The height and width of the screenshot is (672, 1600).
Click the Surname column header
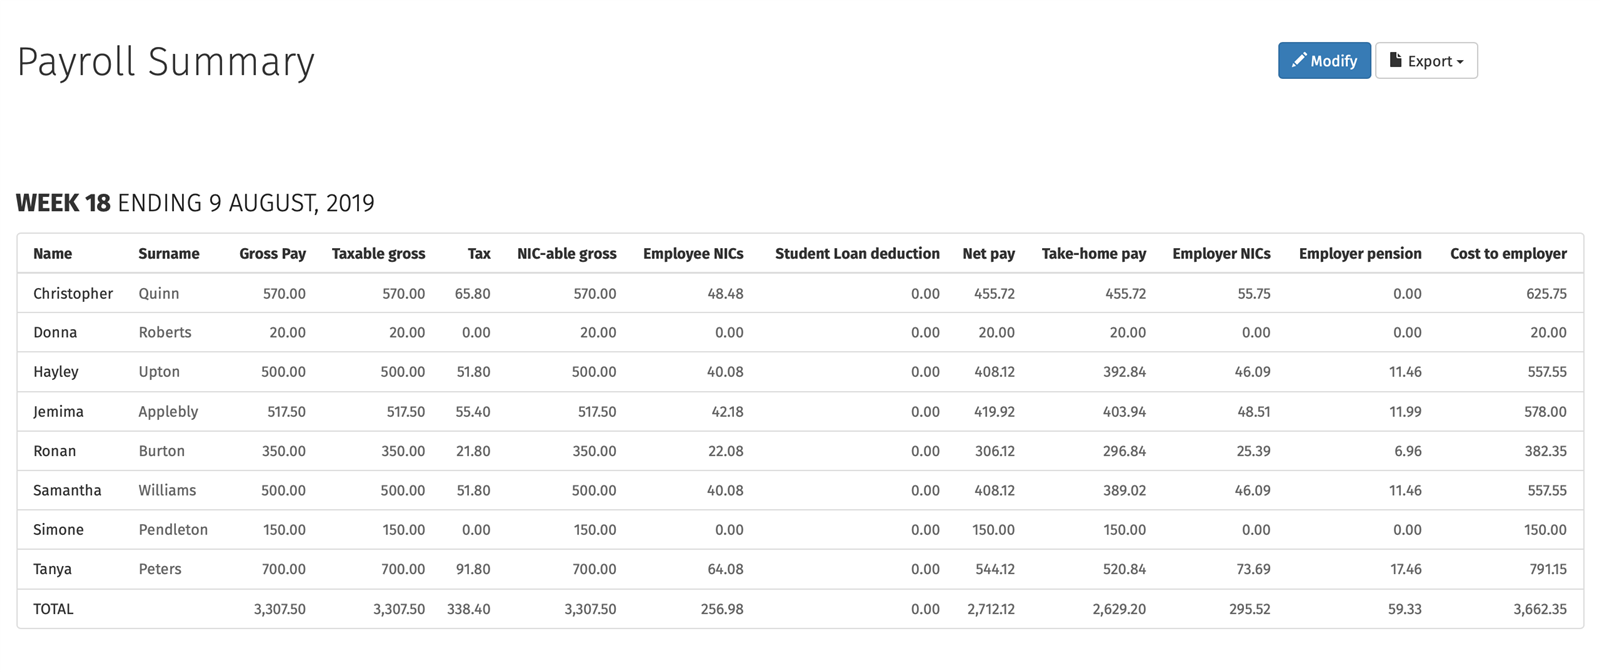coord(168,254)
